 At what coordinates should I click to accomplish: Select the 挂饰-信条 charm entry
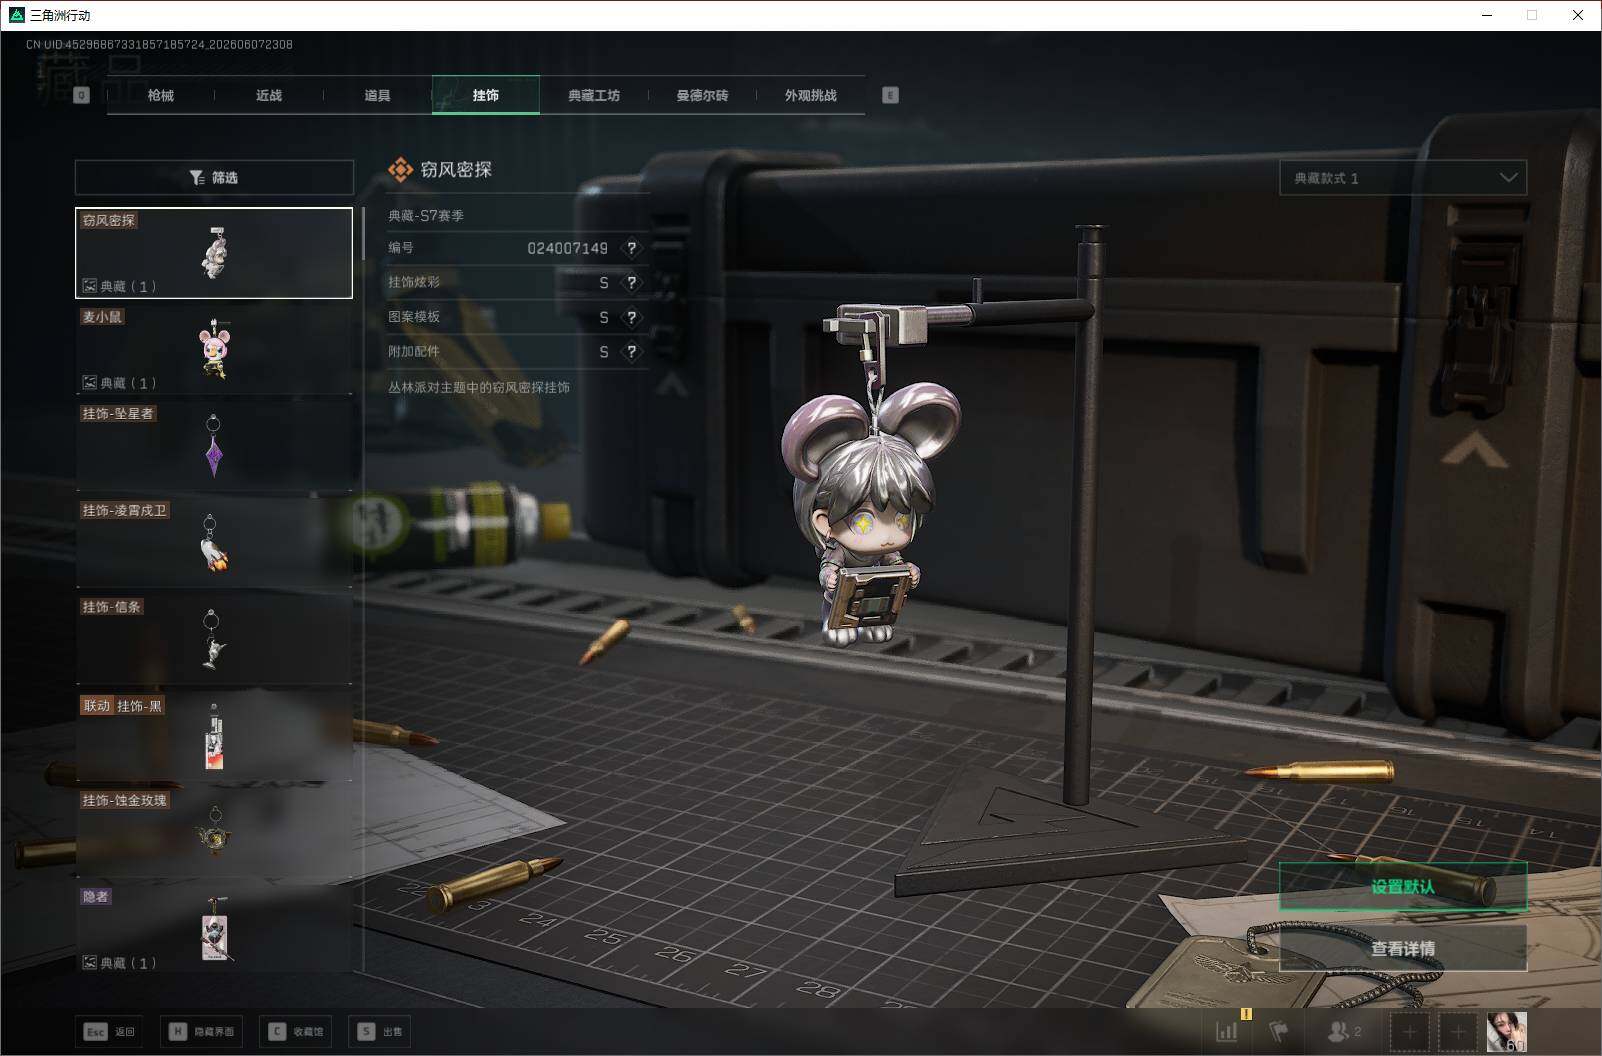(x=214, y=640)
